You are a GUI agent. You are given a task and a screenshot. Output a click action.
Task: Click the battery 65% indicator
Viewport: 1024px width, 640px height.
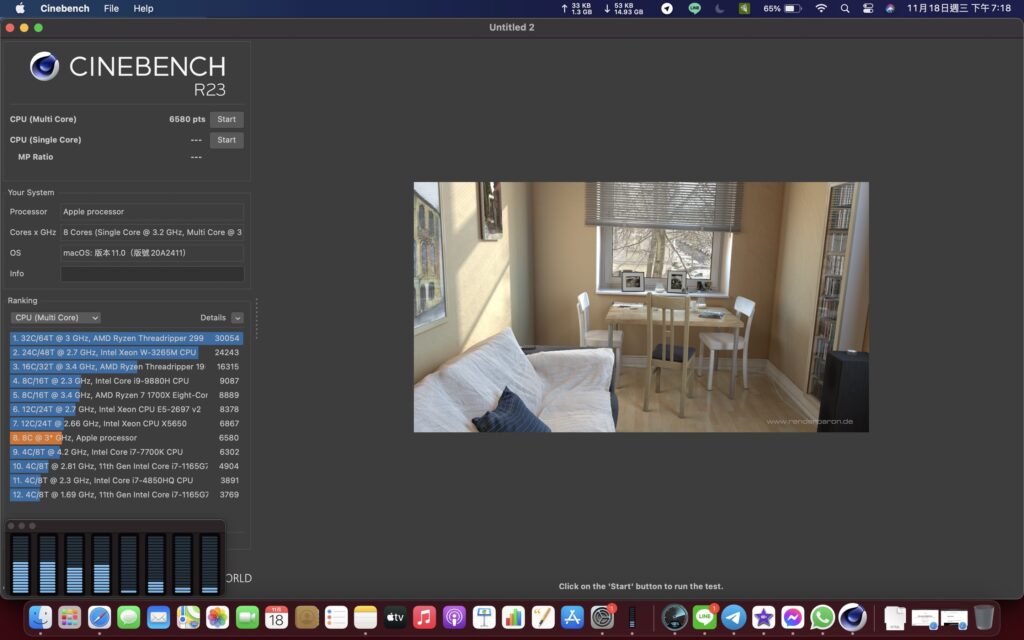[x=782, y=8]
